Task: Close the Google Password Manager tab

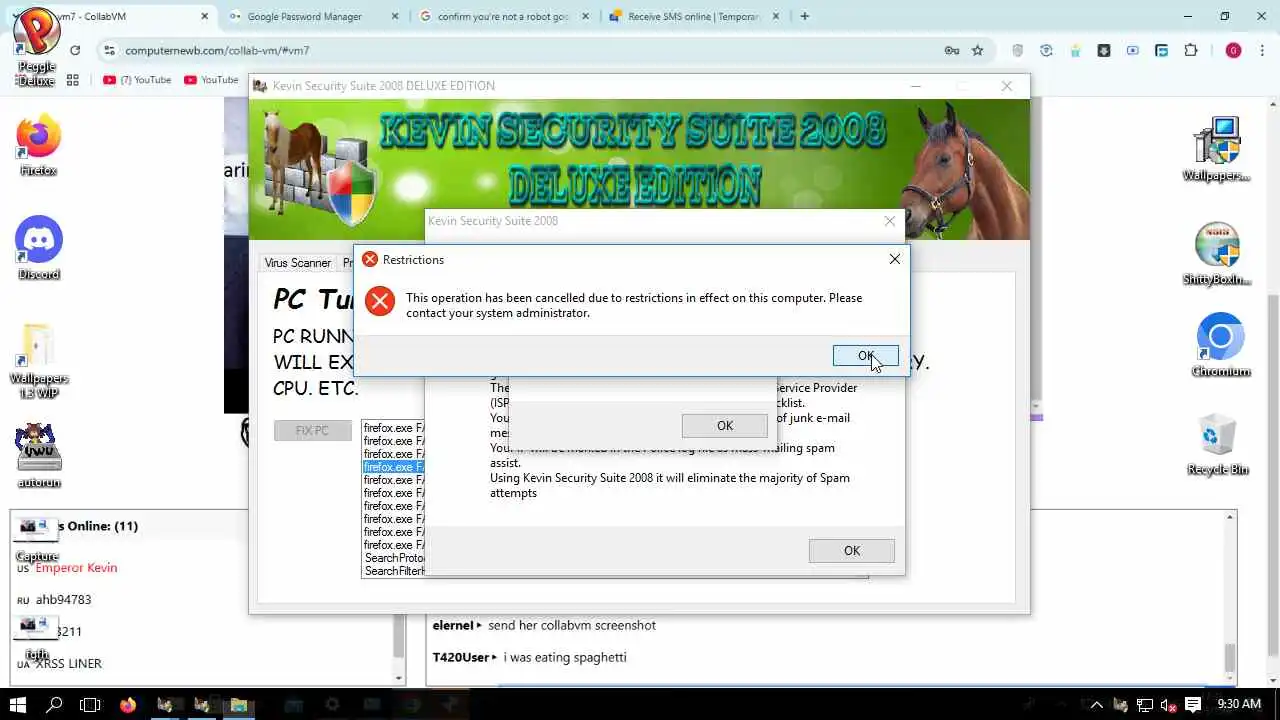Action: 394,17
